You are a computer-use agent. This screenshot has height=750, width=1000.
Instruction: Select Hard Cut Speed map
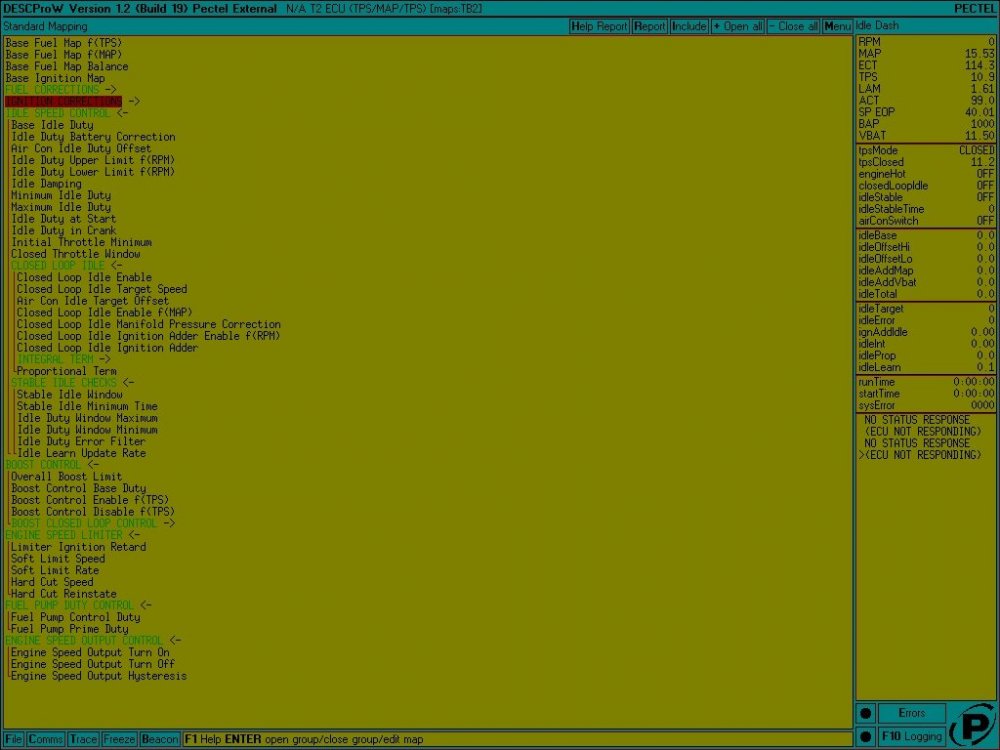[x=52, y=582]
